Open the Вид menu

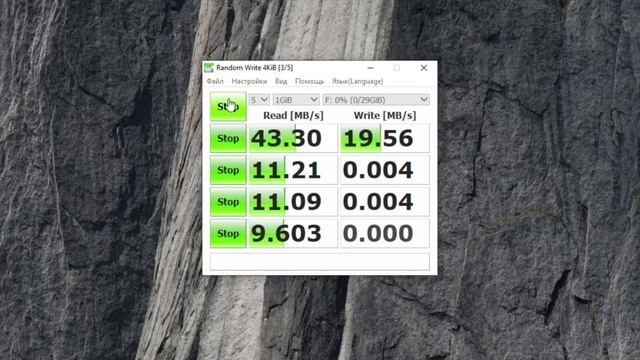[x=281, y=81]
